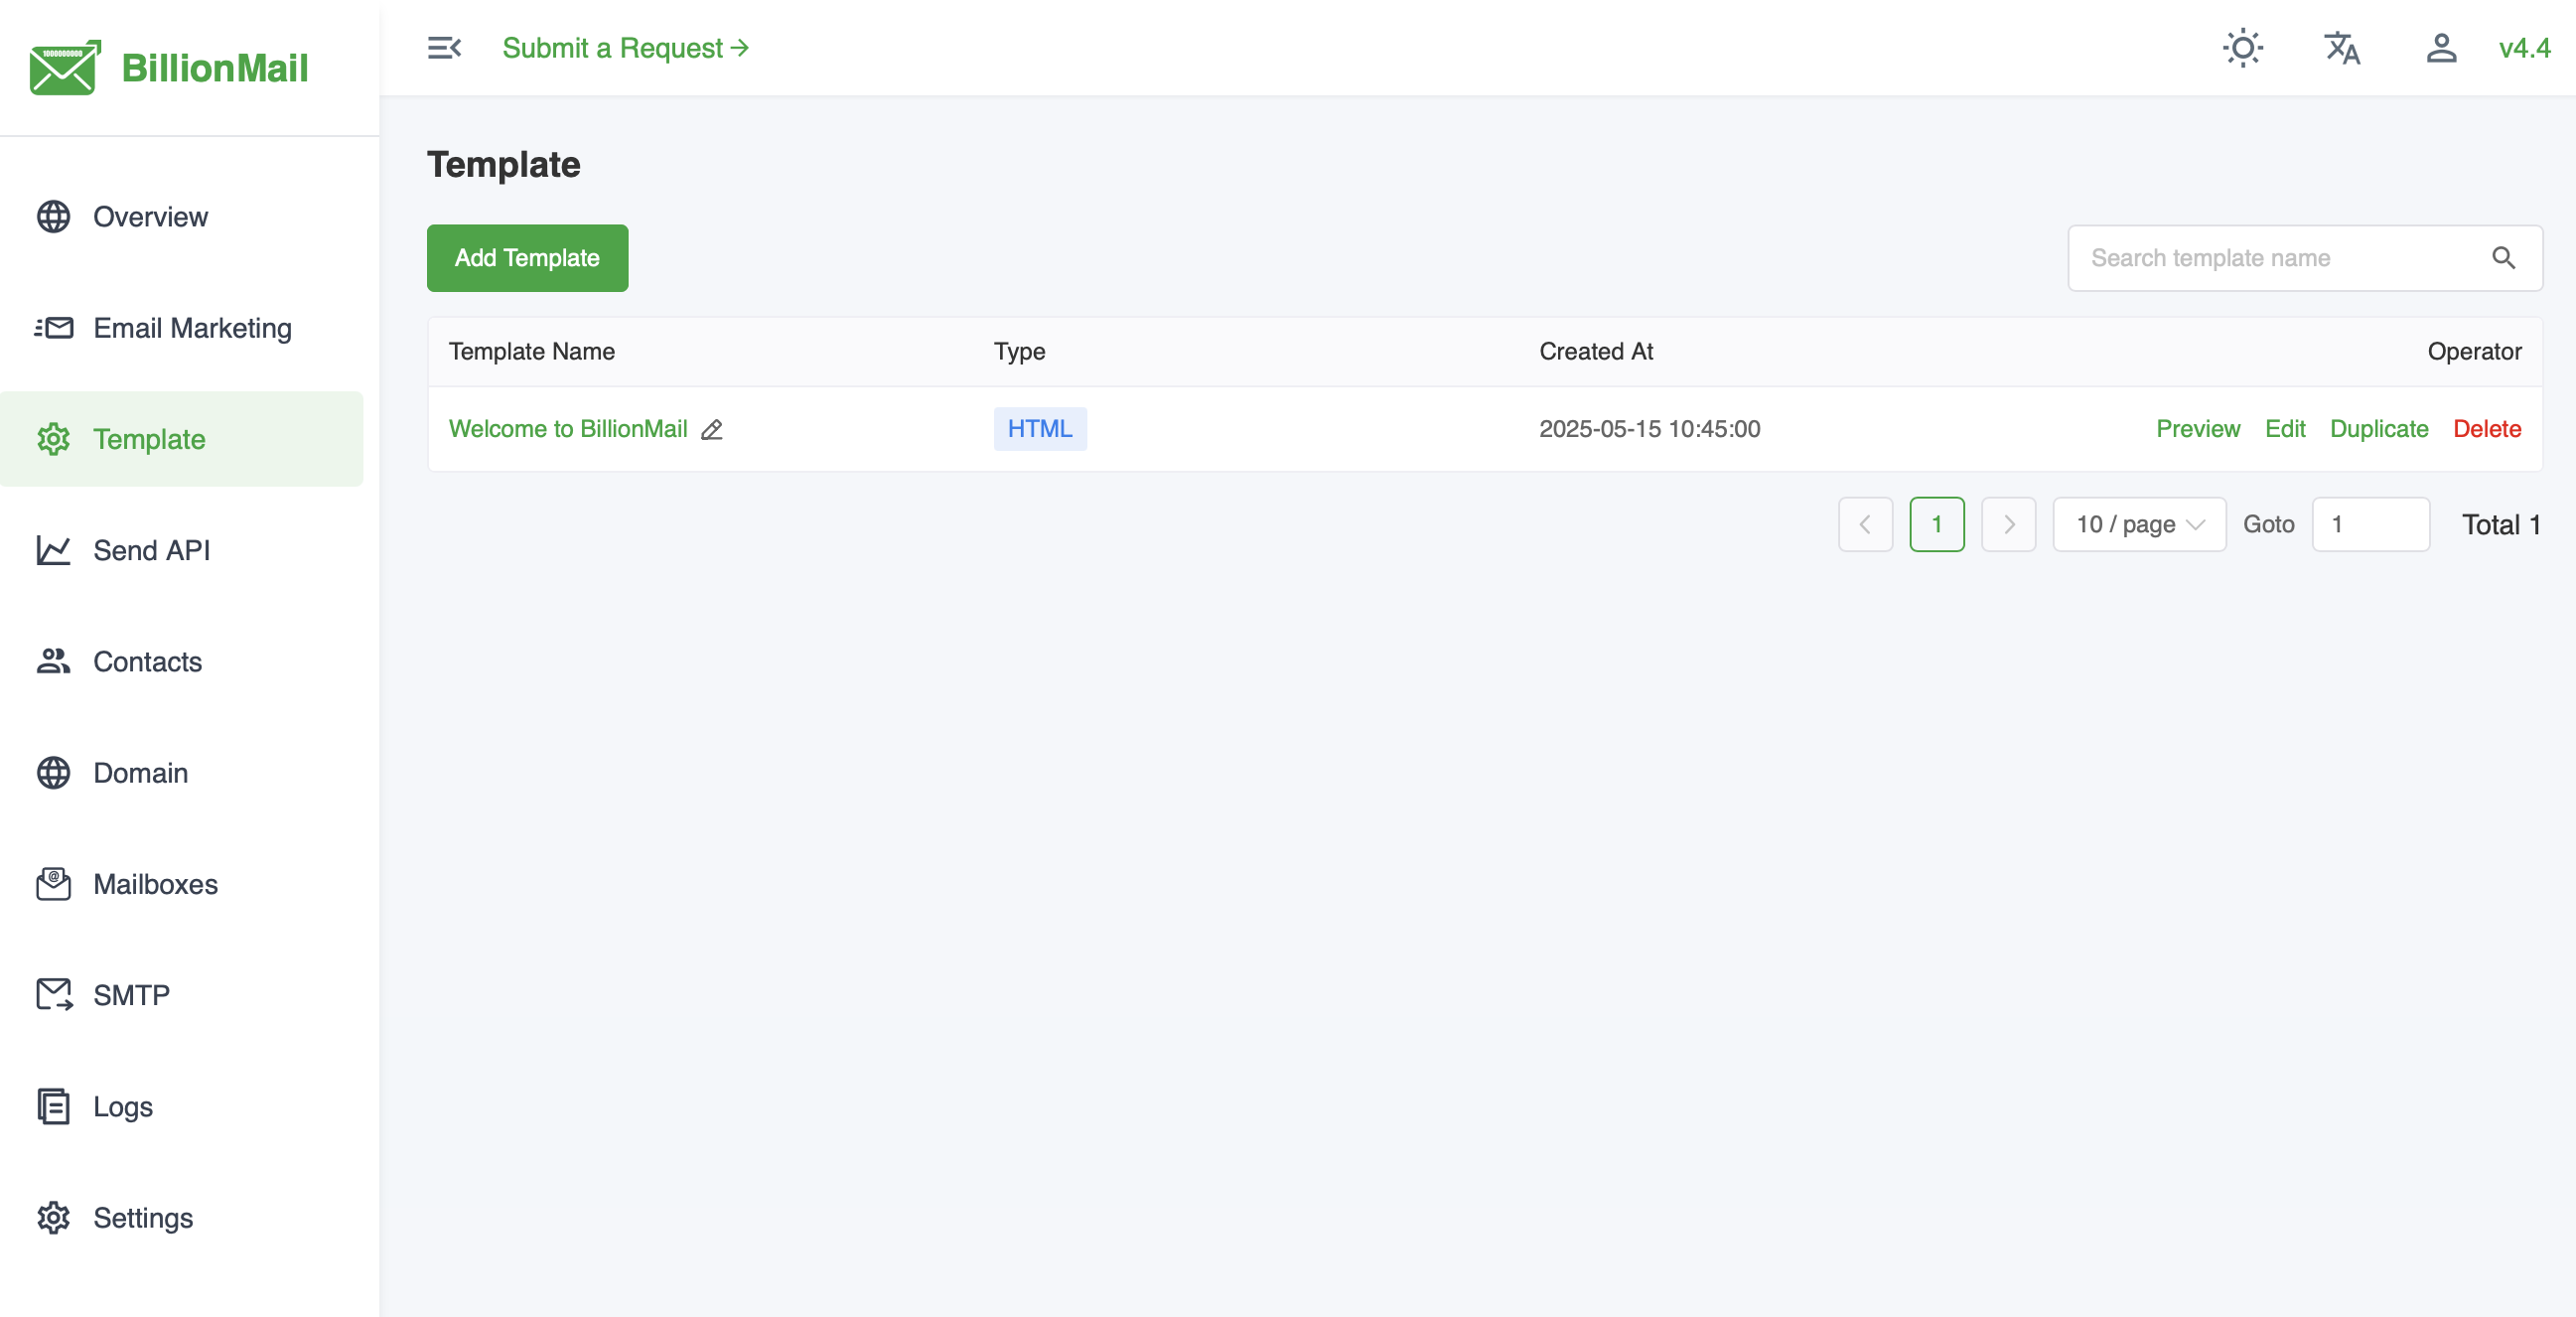Click the Add Template button

526,258
